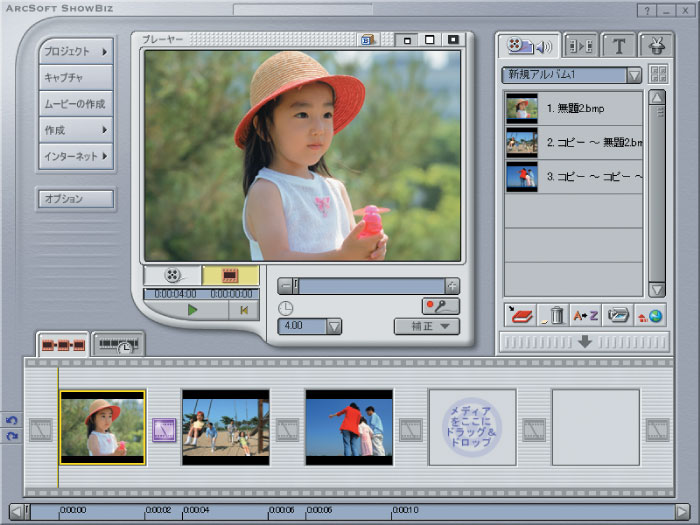The height and width of the screenshot is (525, 700).
Task: Click the globe download content icon
Action: (650, 316)
